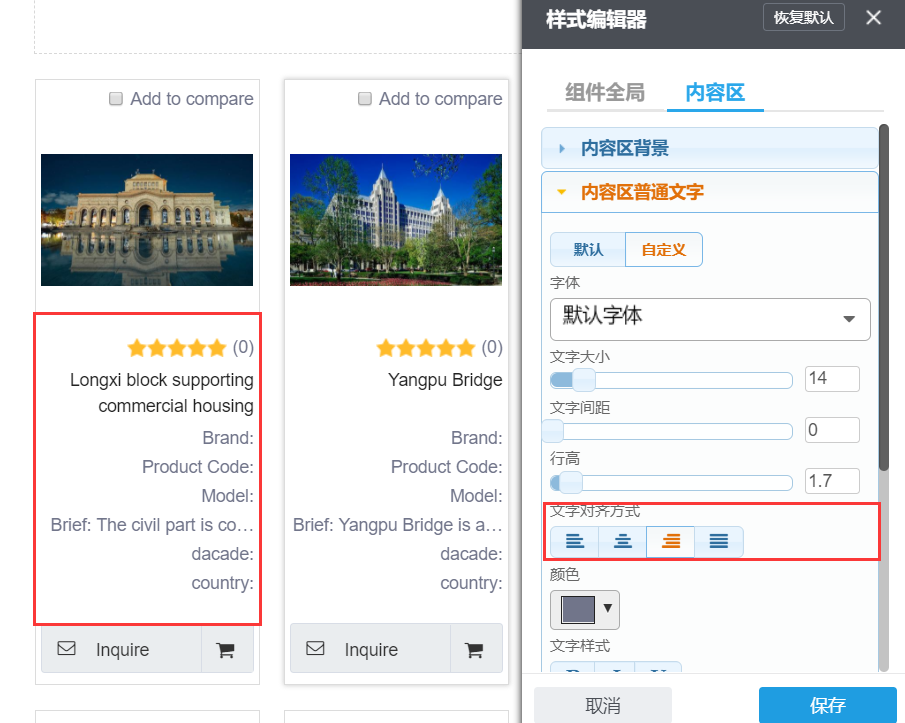Select the center text alignment icon
905x723 pixels.
pos(623,541)
